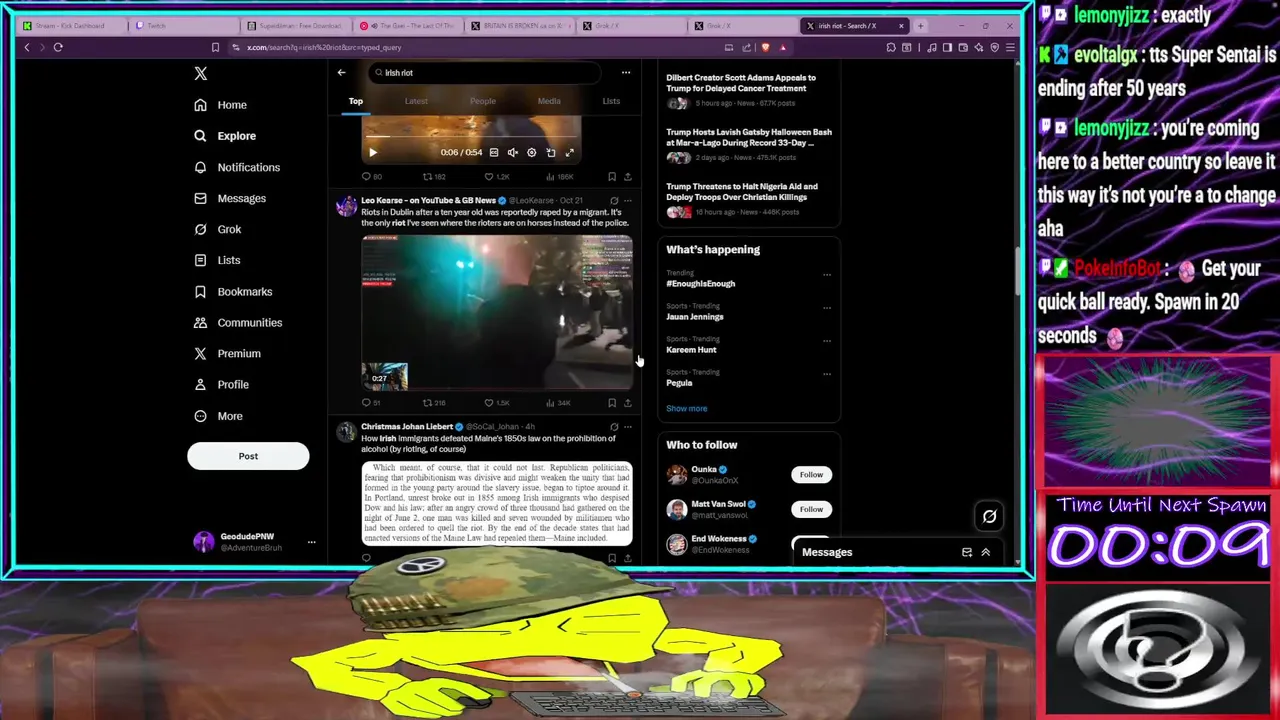Image resolution: width=1280 pixels, height=720 pixels.
Task: Expand top video to fullscreen
Action: pyautogui.click(x=570, y=153)
